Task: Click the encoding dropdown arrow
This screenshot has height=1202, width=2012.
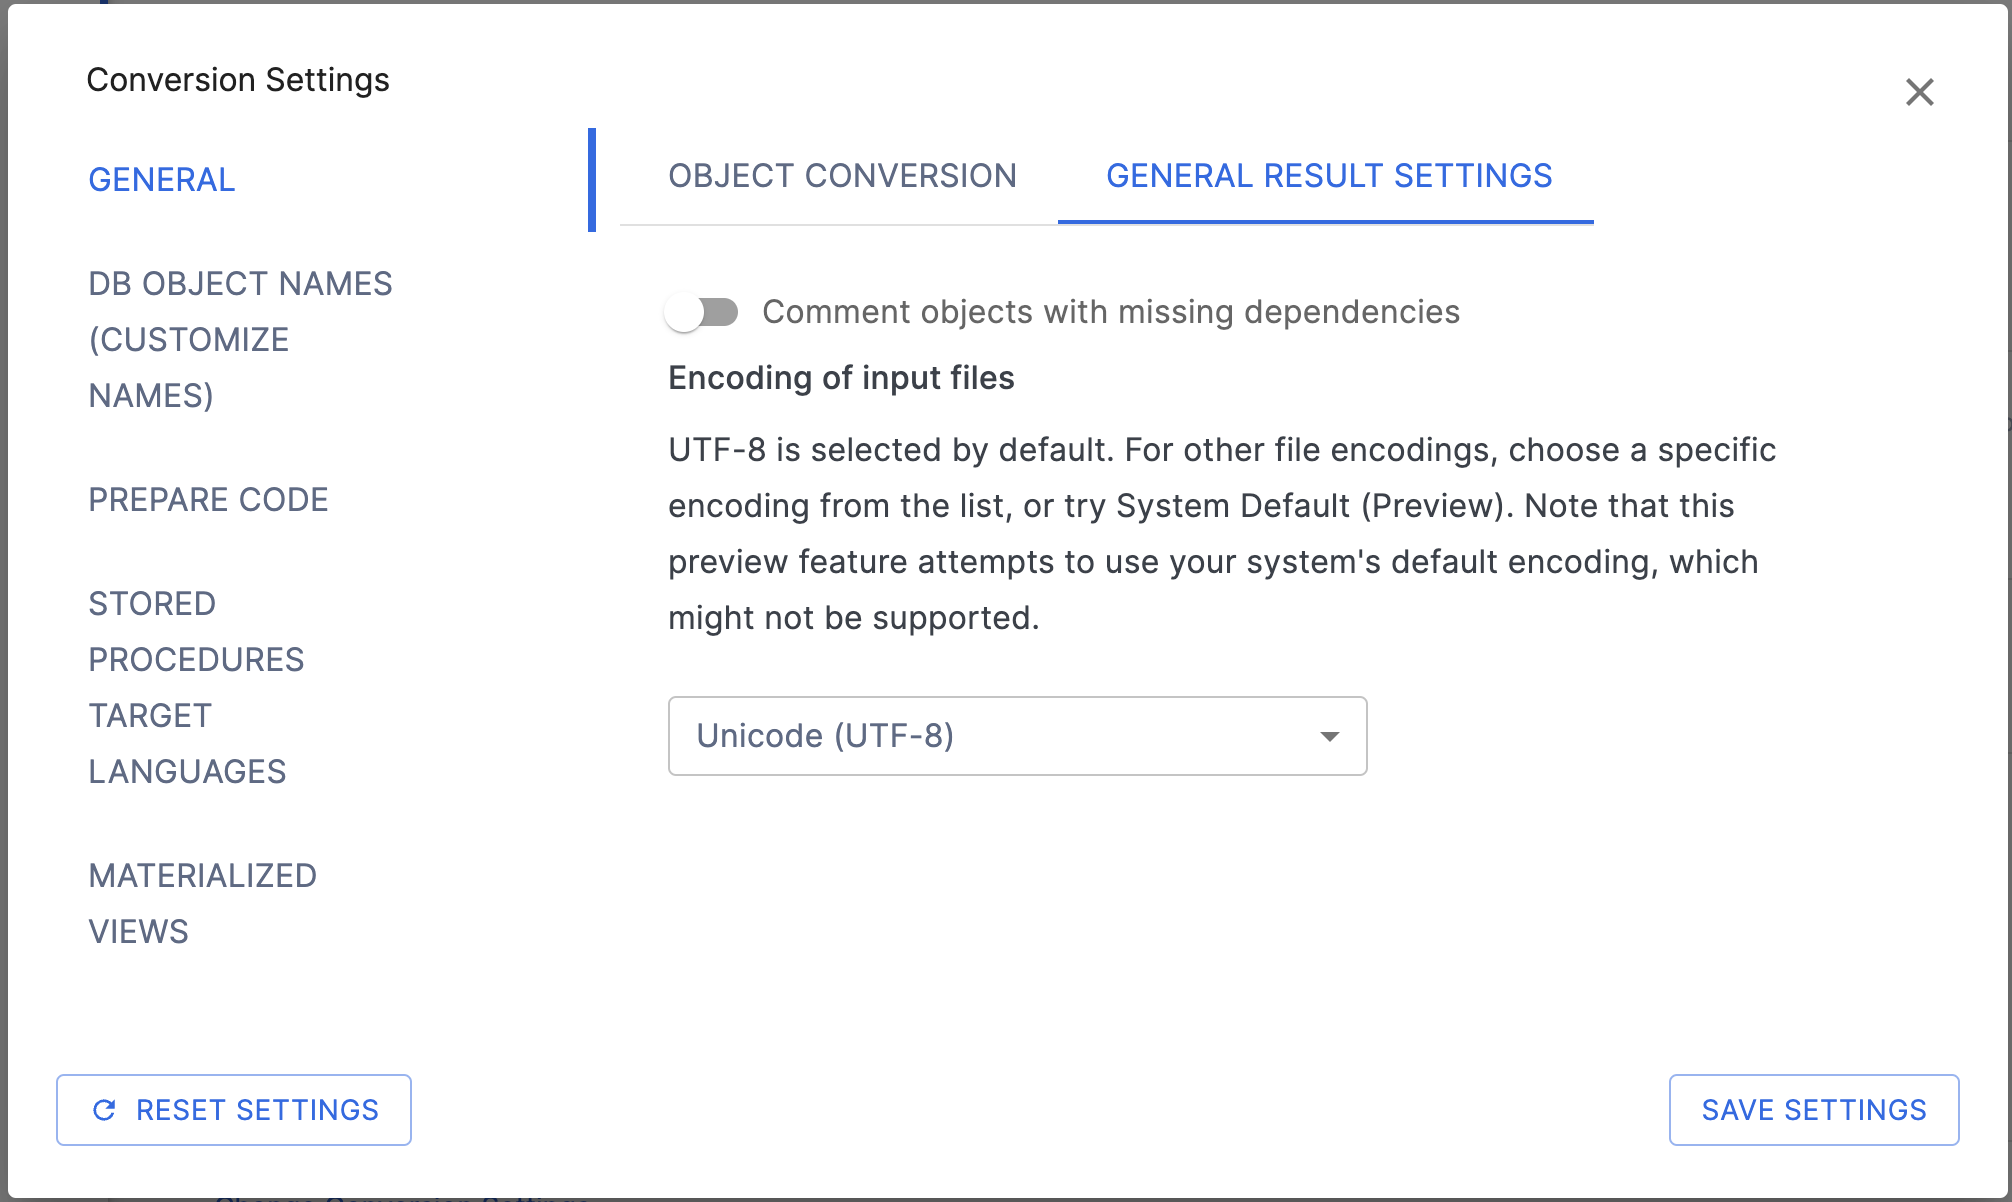Action: pos(1329,737)
